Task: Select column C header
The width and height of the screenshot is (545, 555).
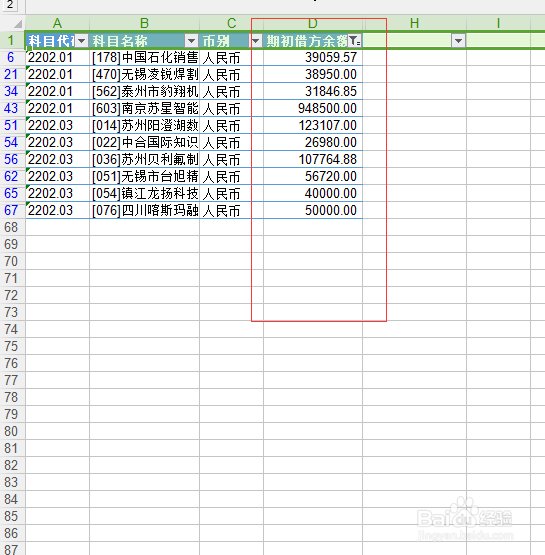Action: click(x=231, y=23)
